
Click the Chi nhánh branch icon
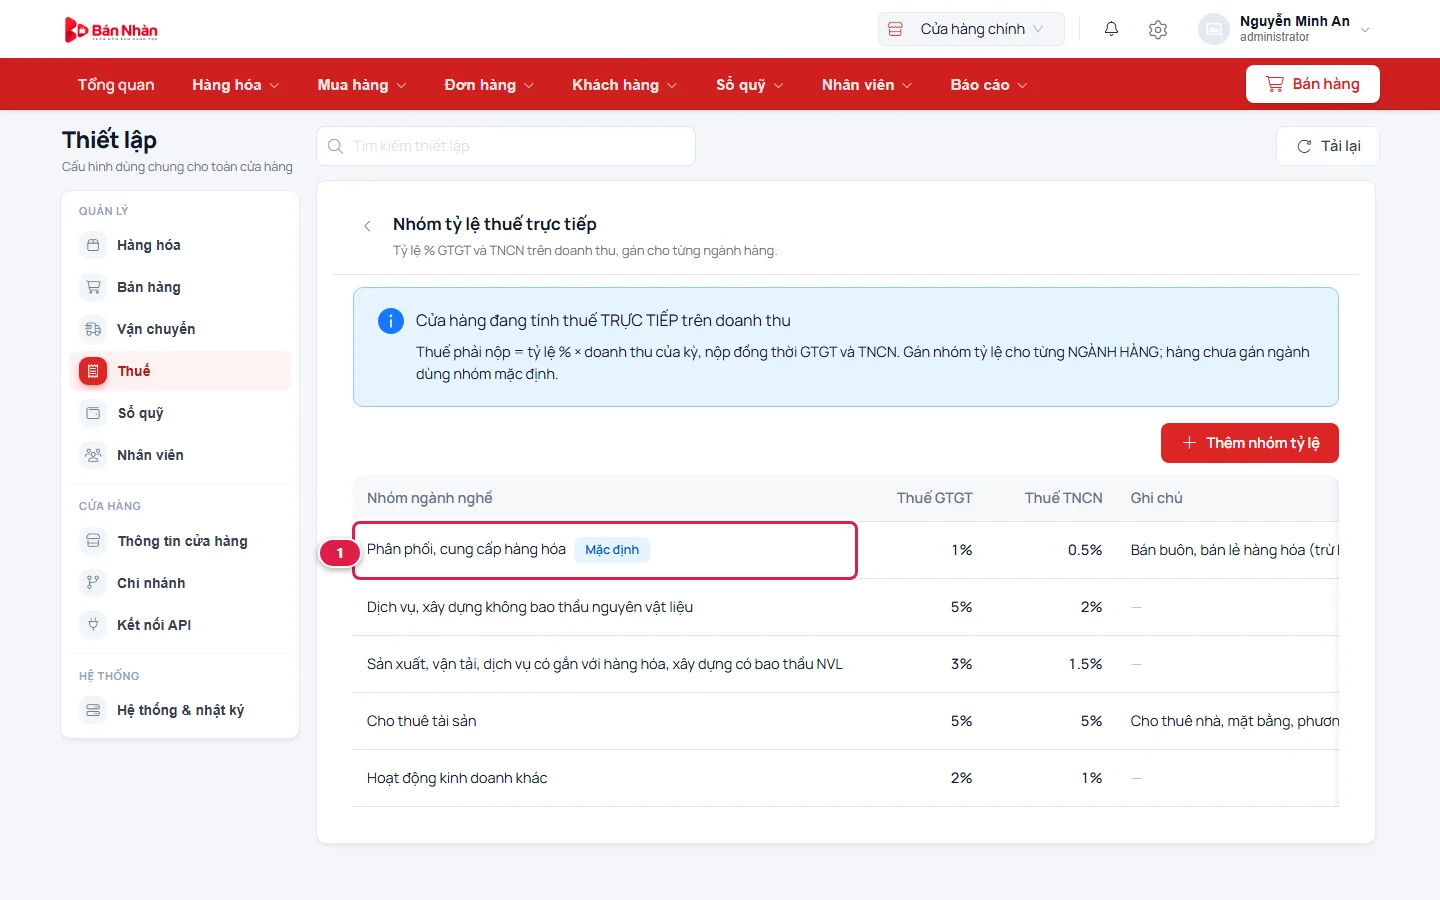(x=93, y=583)
